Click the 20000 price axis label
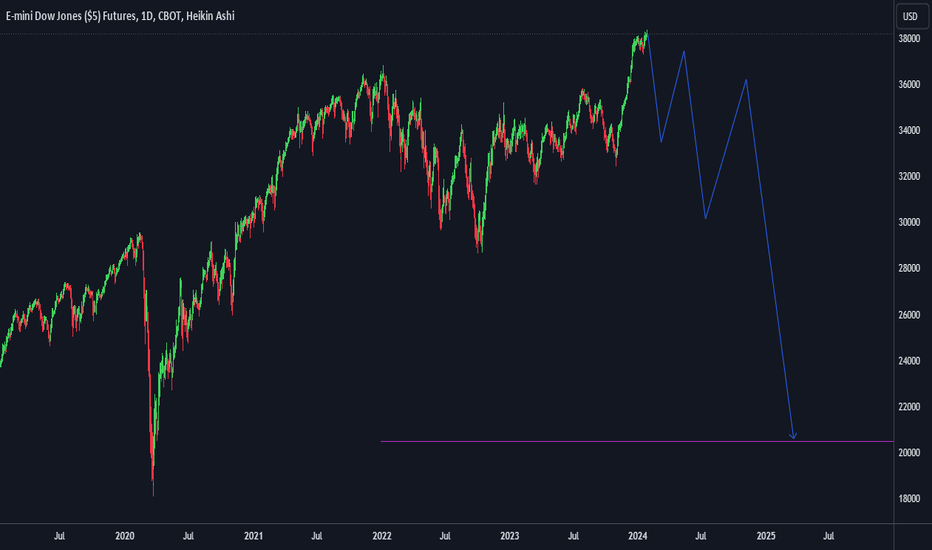Viewport: 932px width, 550px height. pos(909,452)
